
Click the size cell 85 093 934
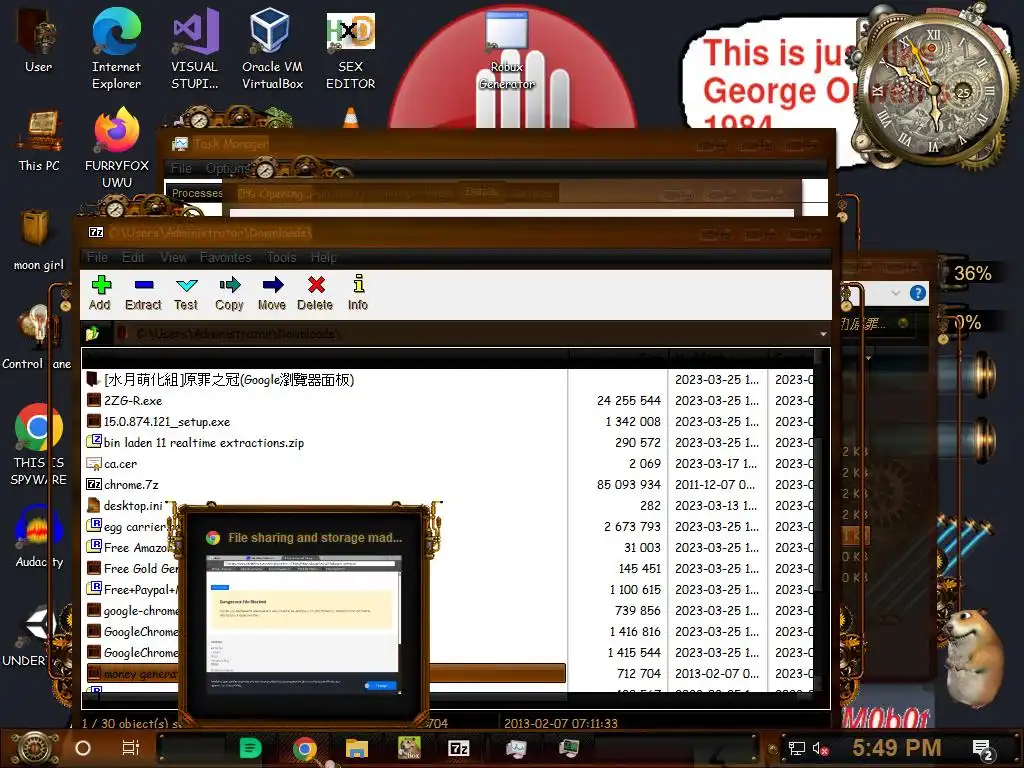tap(628, 485)
